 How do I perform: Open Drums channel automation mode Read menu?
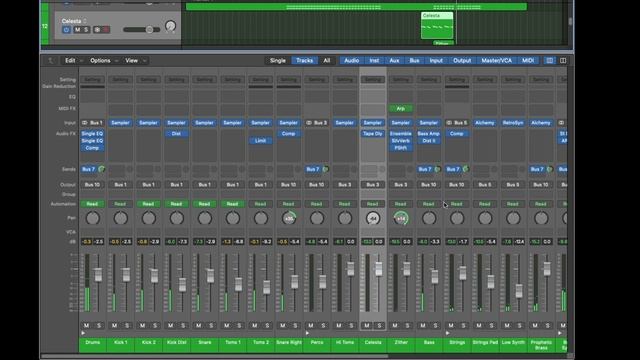[92, 204]
